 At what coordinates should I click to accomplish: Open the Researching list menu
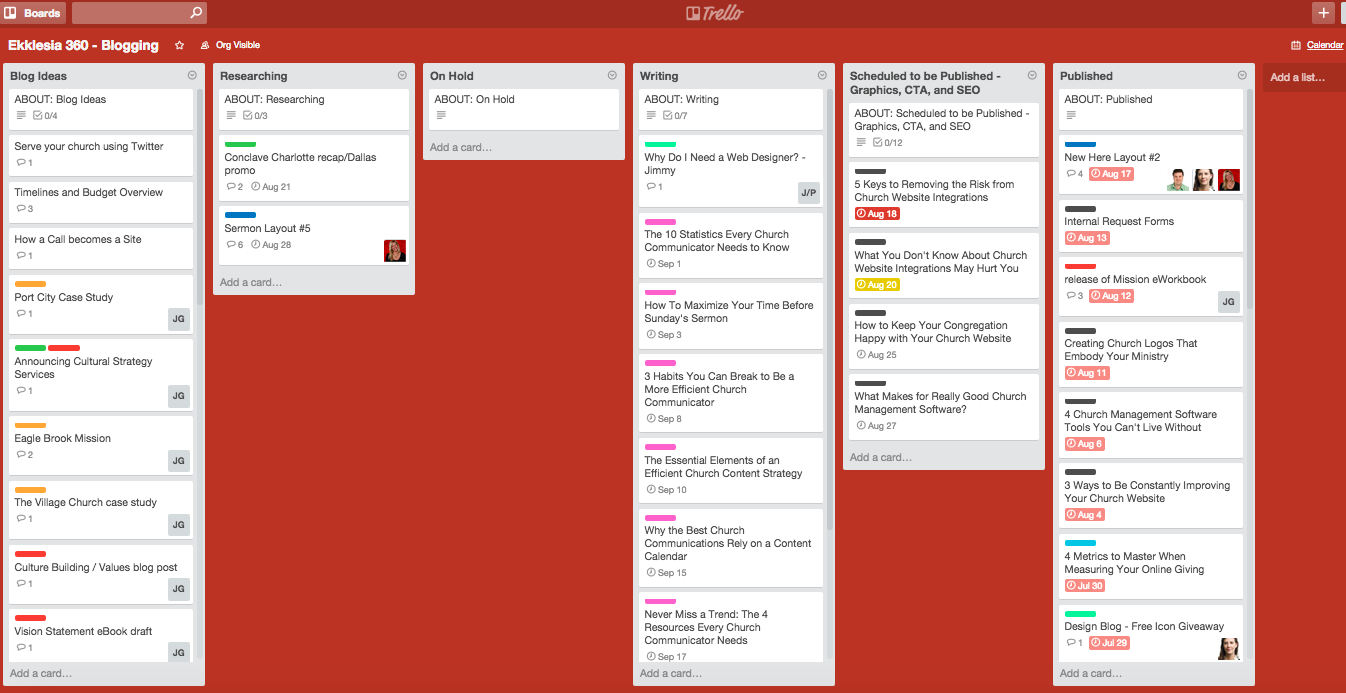click(401, 75)
